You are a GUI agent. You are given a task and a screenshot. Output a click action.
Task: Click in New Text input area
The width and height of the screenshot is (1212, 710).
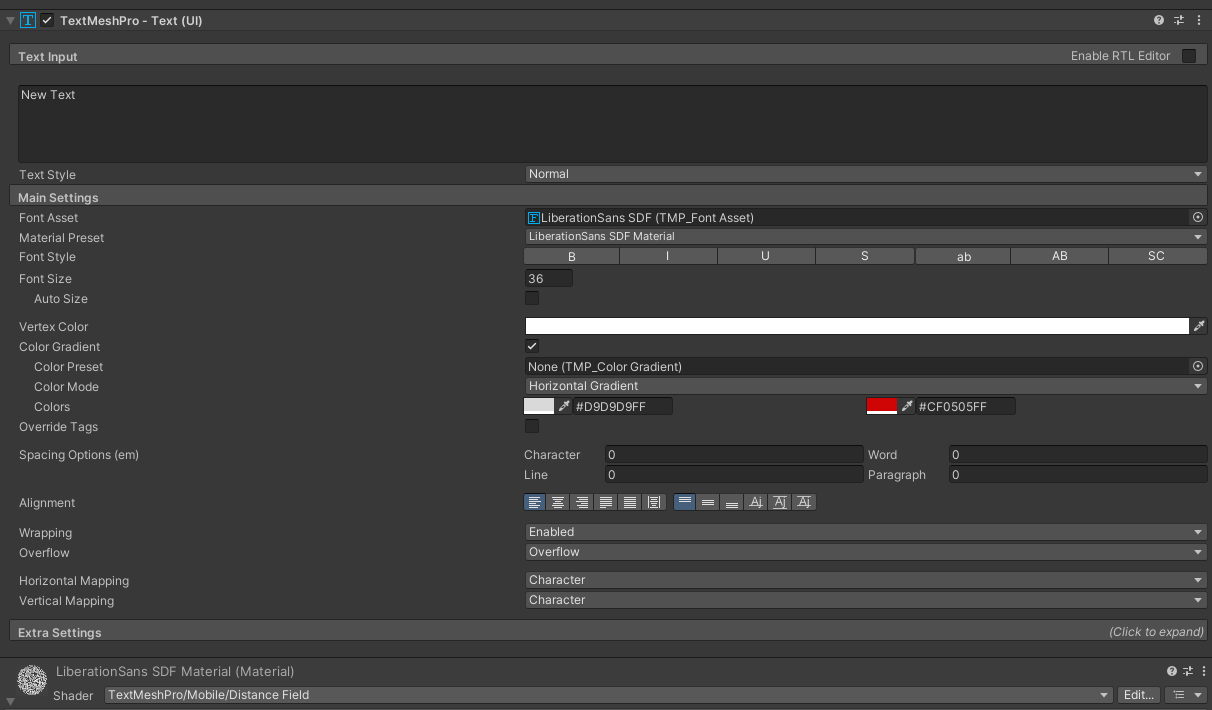pyautogui.click(x=612, y=124)
